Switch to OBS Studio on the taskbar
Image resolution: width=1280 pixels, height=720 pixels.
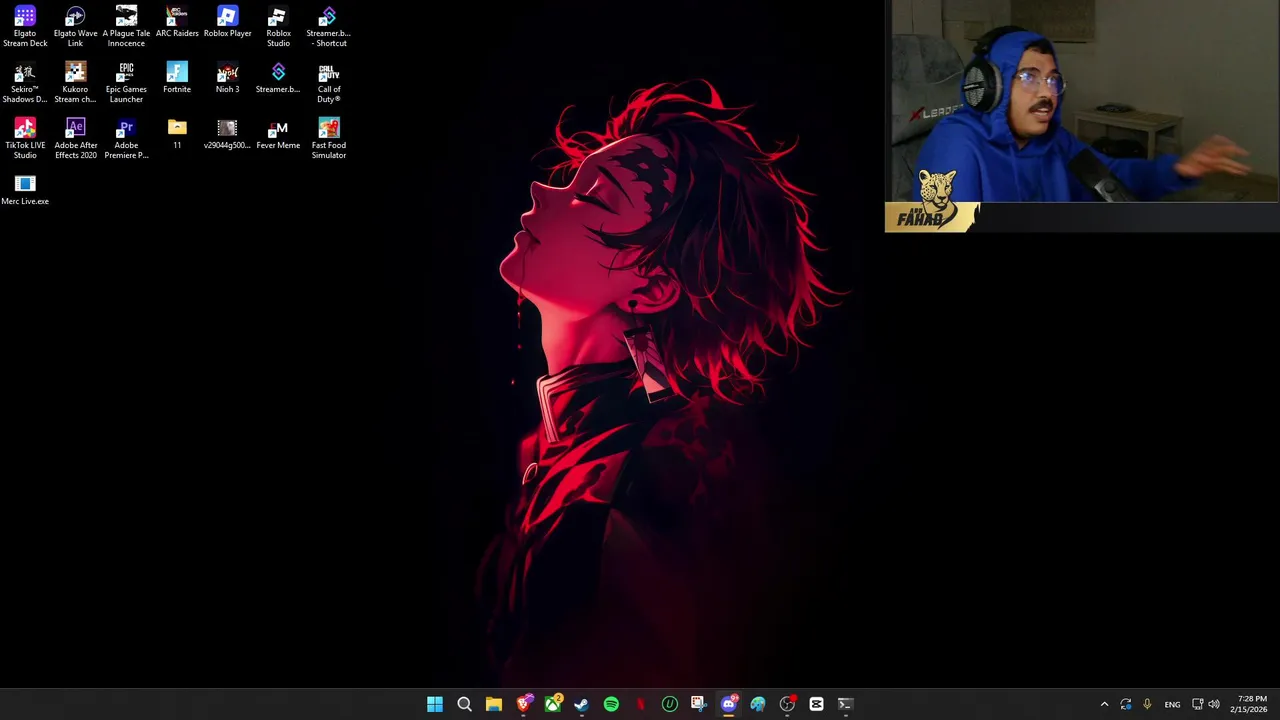(787, 704)
